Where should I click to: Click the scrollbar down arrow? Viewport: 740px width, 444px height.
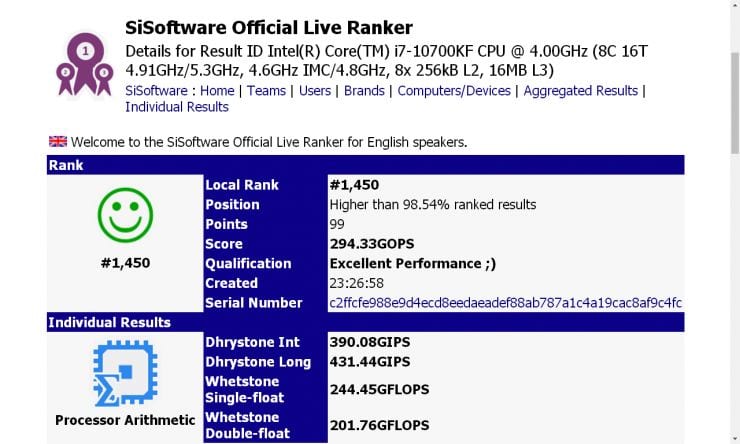735,438
